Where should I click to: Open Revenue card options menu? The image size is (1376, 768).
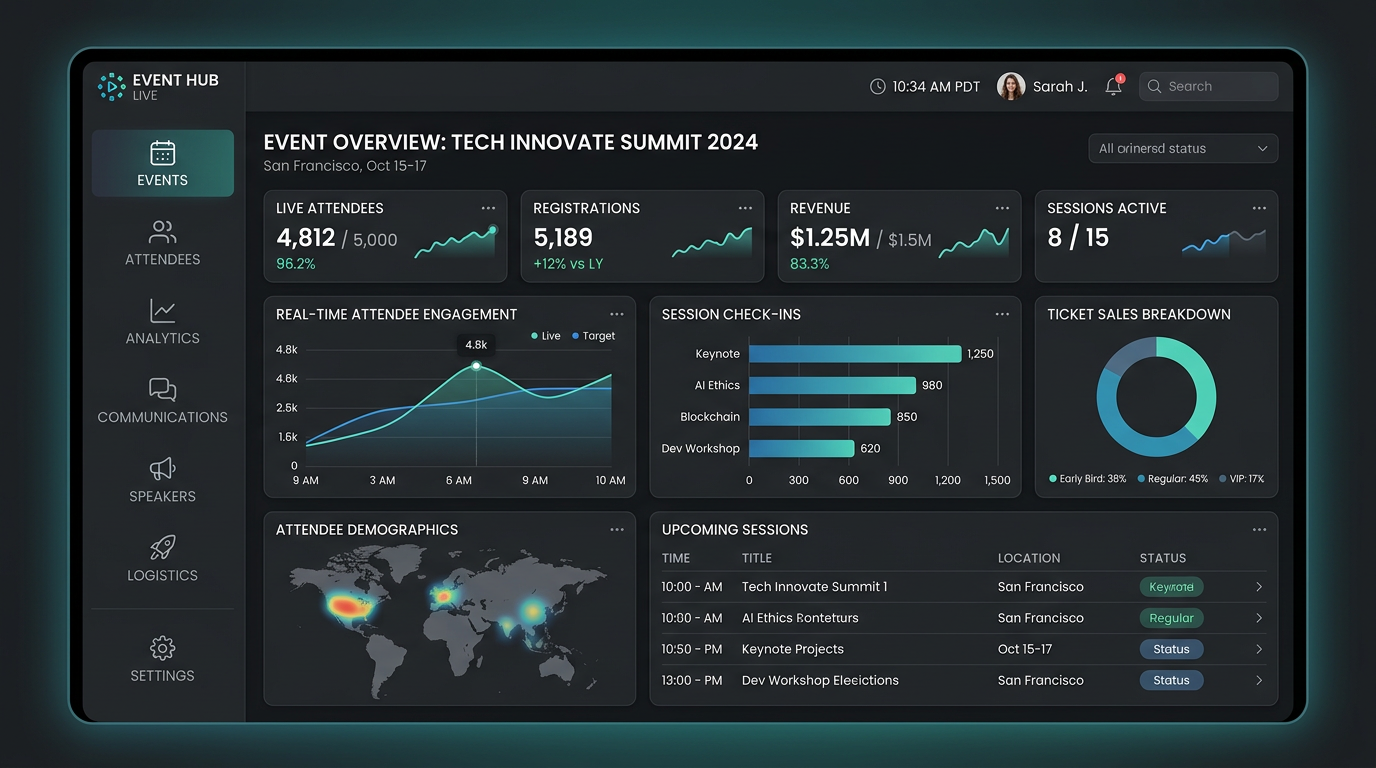point(1002,208)
